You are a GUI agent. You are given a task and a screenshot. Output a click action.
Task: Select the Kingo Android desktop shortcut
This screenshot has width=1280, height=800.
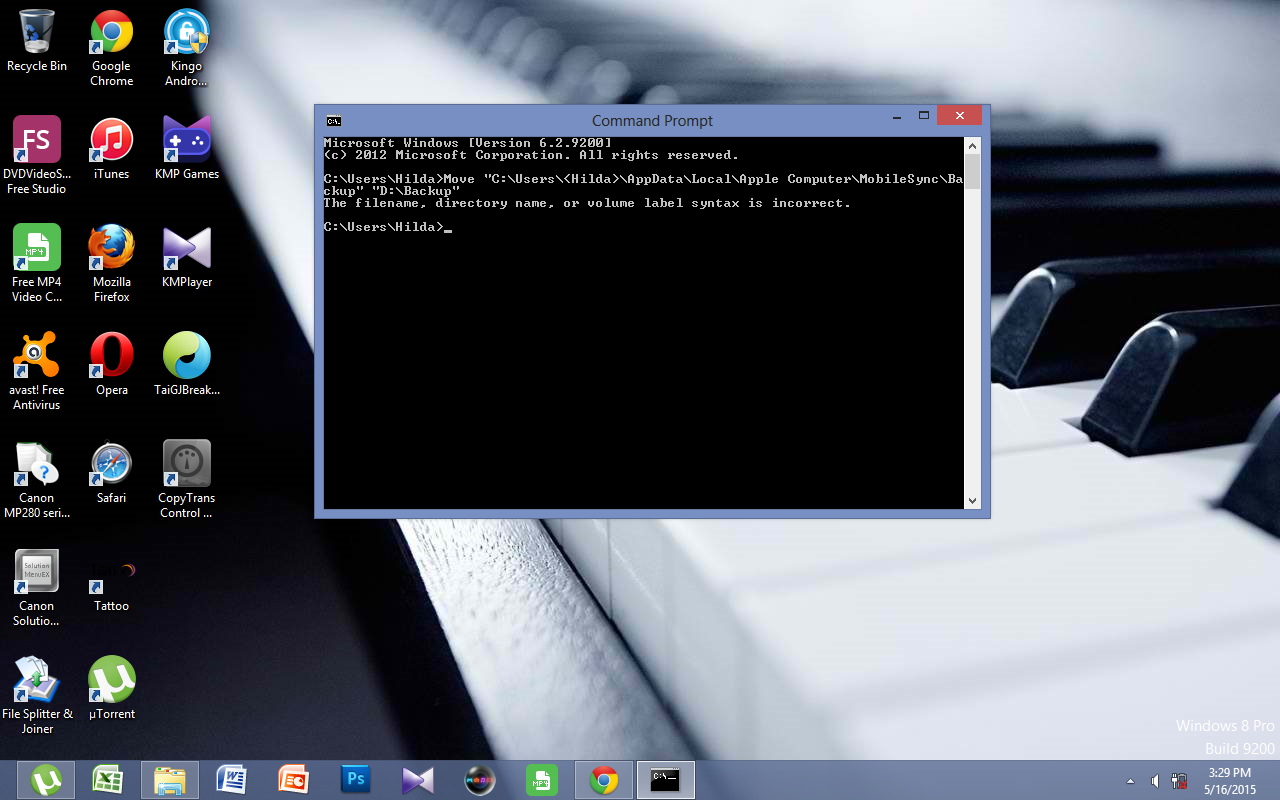point(187,48)
